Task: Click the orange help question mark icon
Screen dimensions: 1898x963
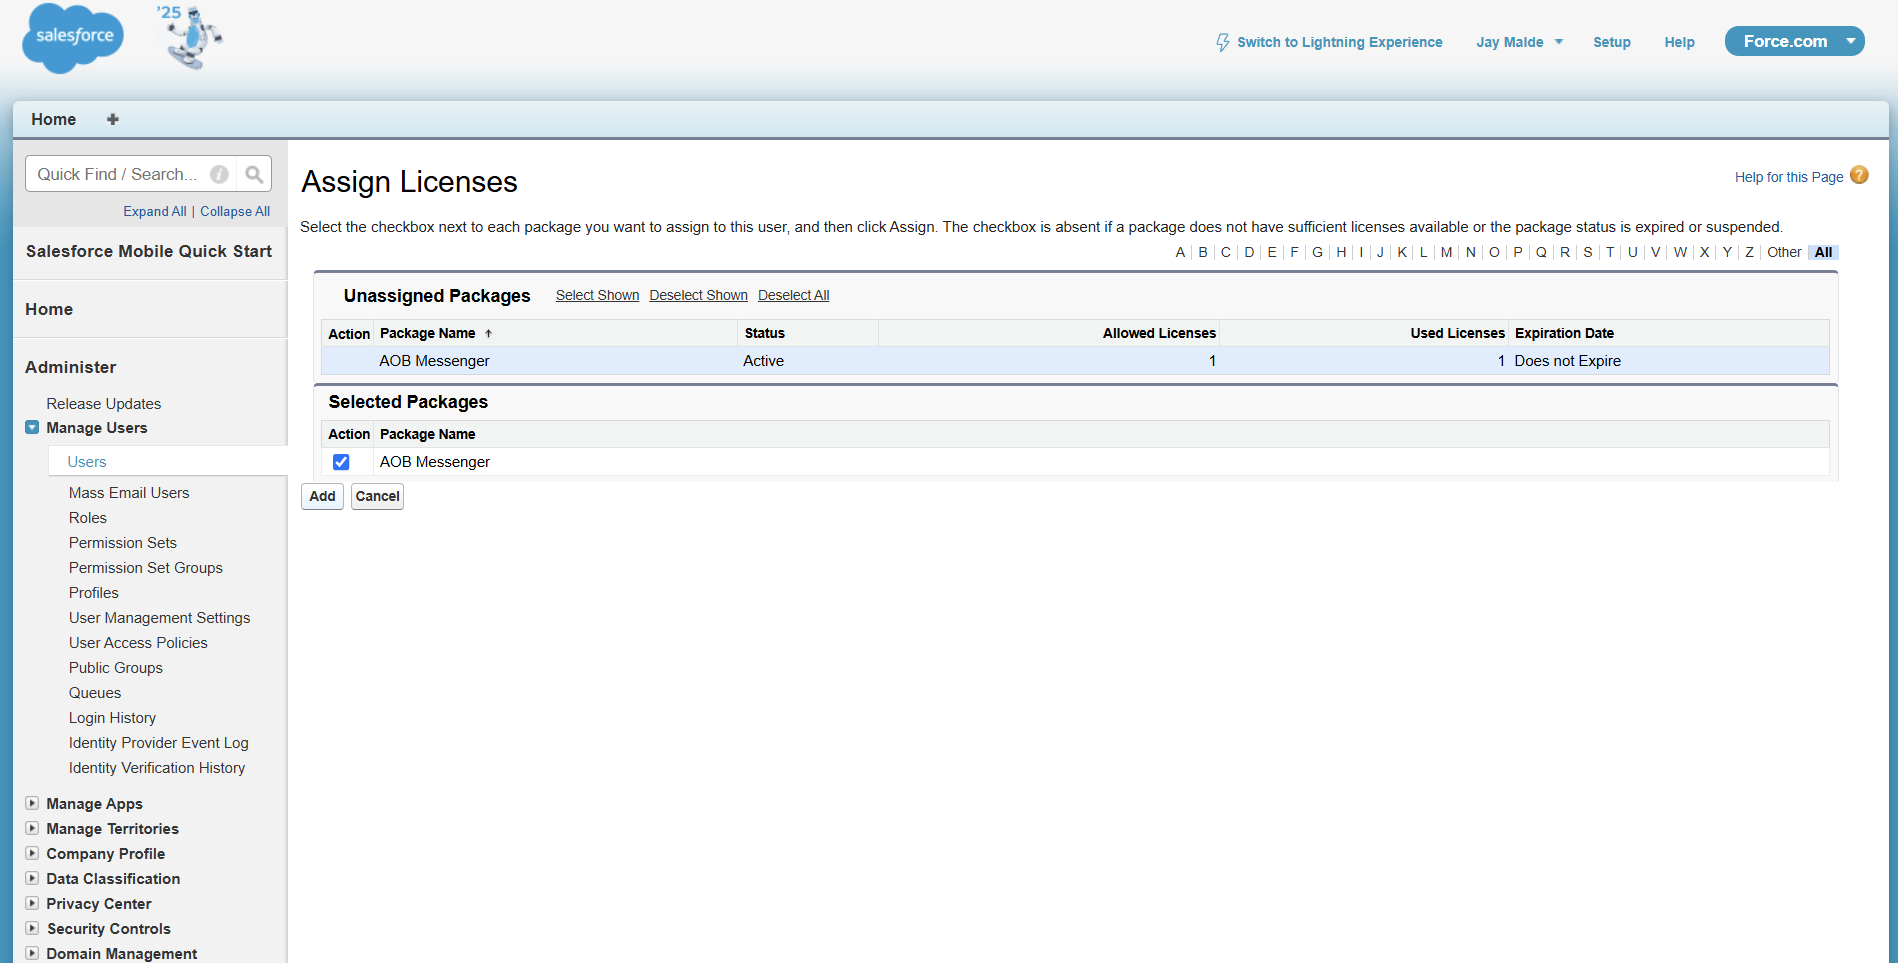Action: pos(1859,175)
